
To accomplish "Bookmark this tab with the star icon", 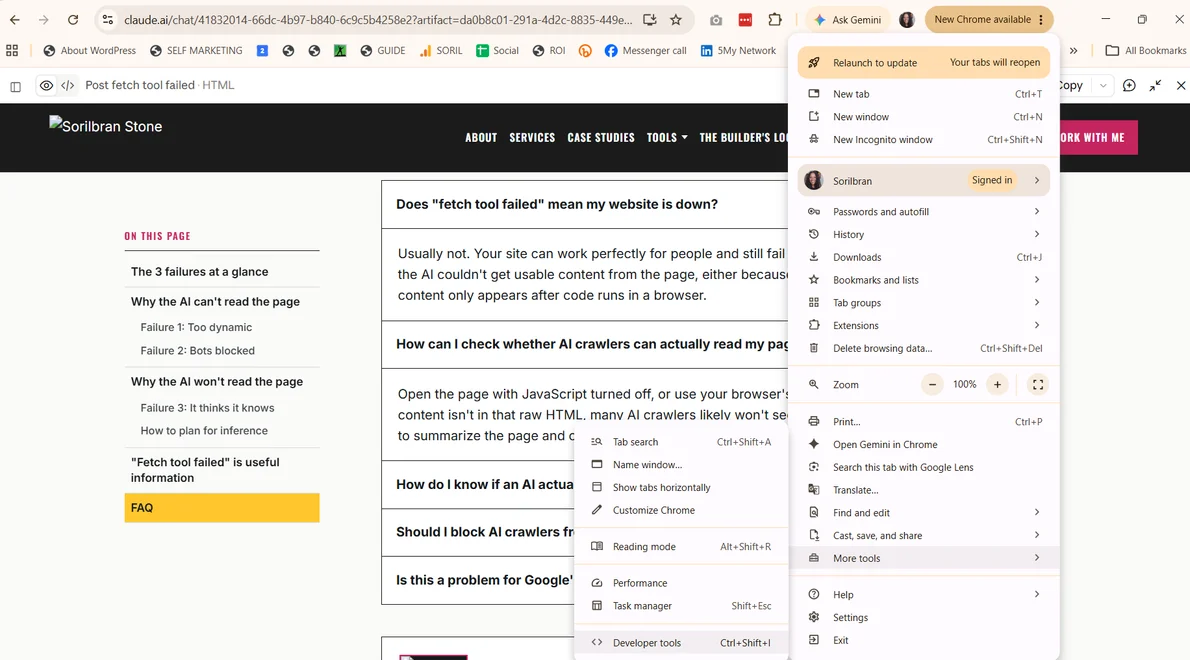I will (x=675, y=20).
